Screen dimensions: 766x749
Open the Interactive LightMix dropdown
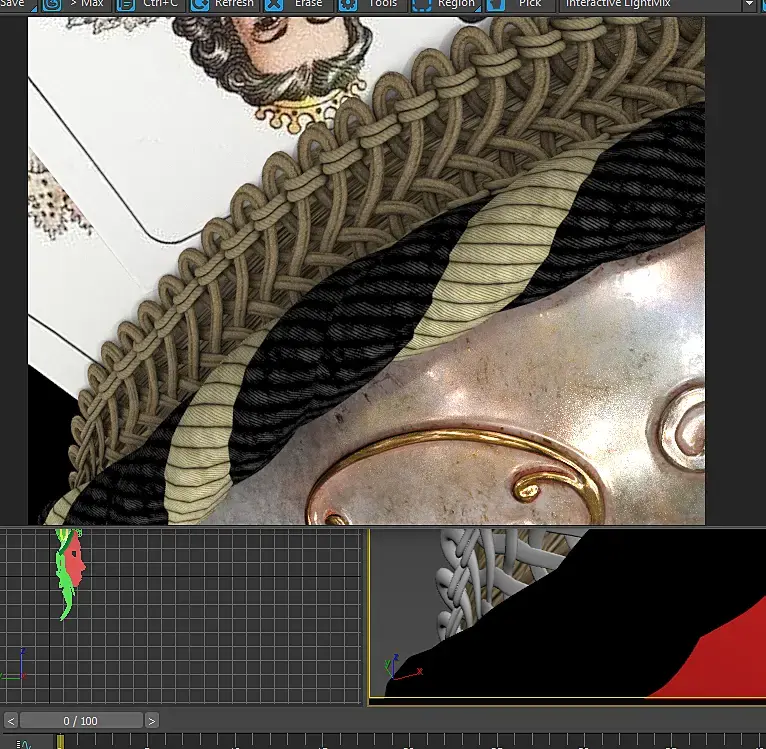[658, 5]
